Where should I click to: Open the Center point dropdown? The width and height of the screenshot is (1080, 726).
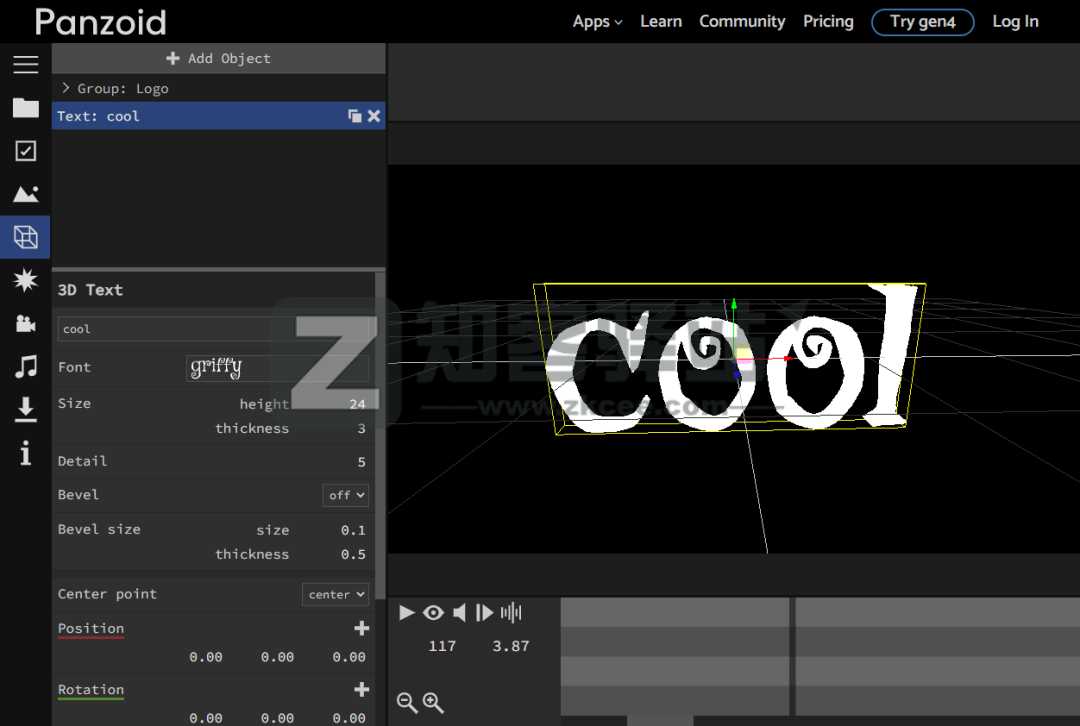tap(335, 594)
